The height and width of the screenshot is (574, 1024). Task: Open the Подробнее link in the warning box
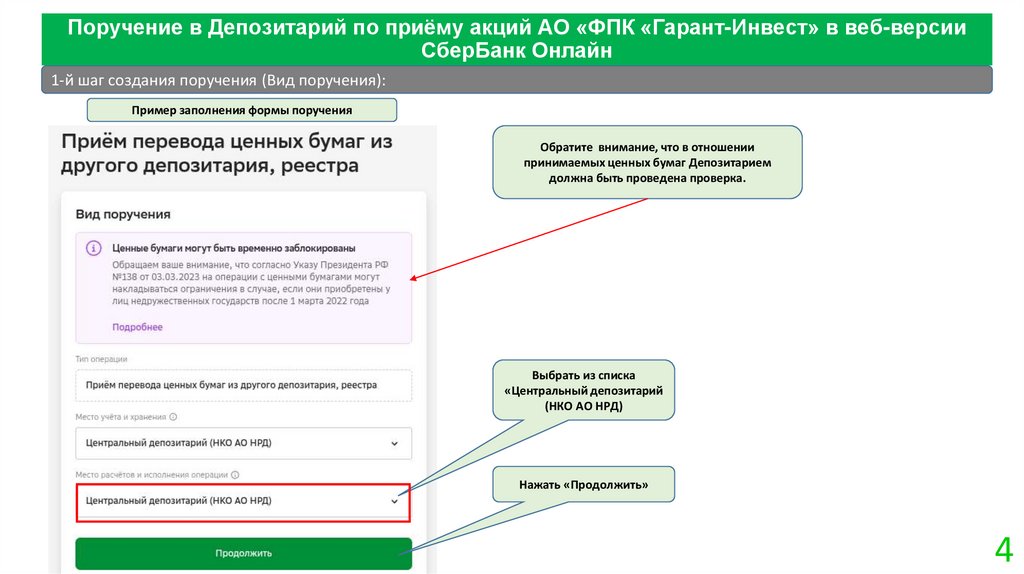pyautogui.click(x=137, y=327)
